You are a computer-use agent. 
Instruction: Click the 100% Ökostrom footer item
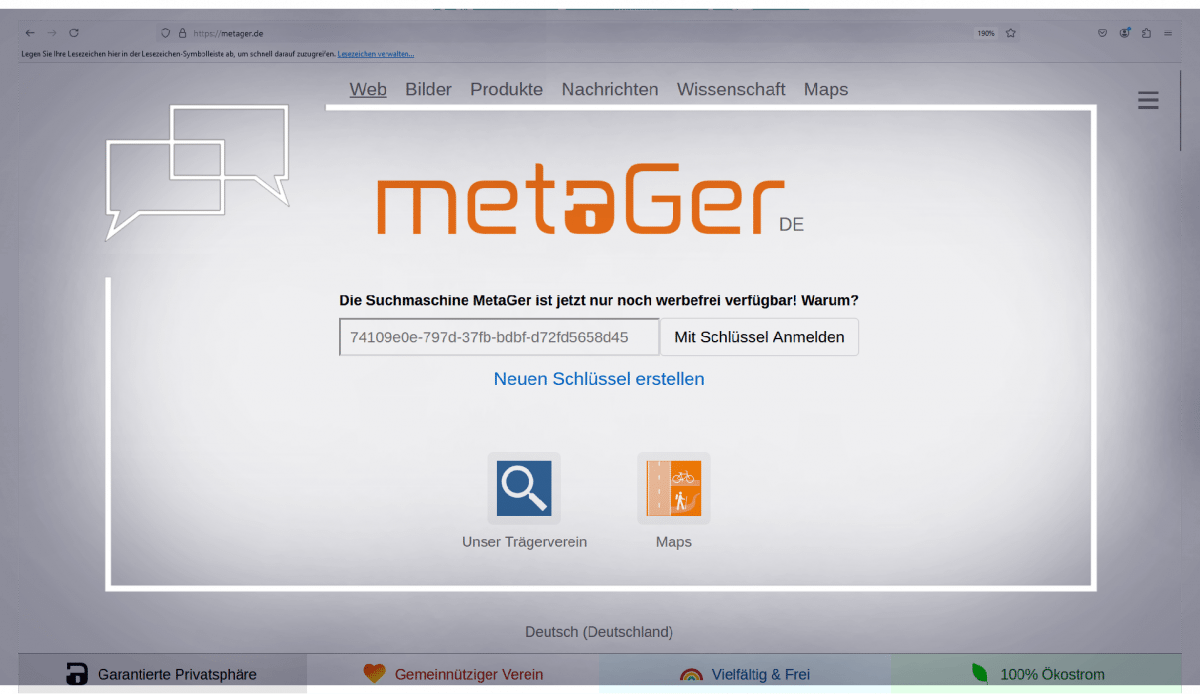coord(1036,674)
